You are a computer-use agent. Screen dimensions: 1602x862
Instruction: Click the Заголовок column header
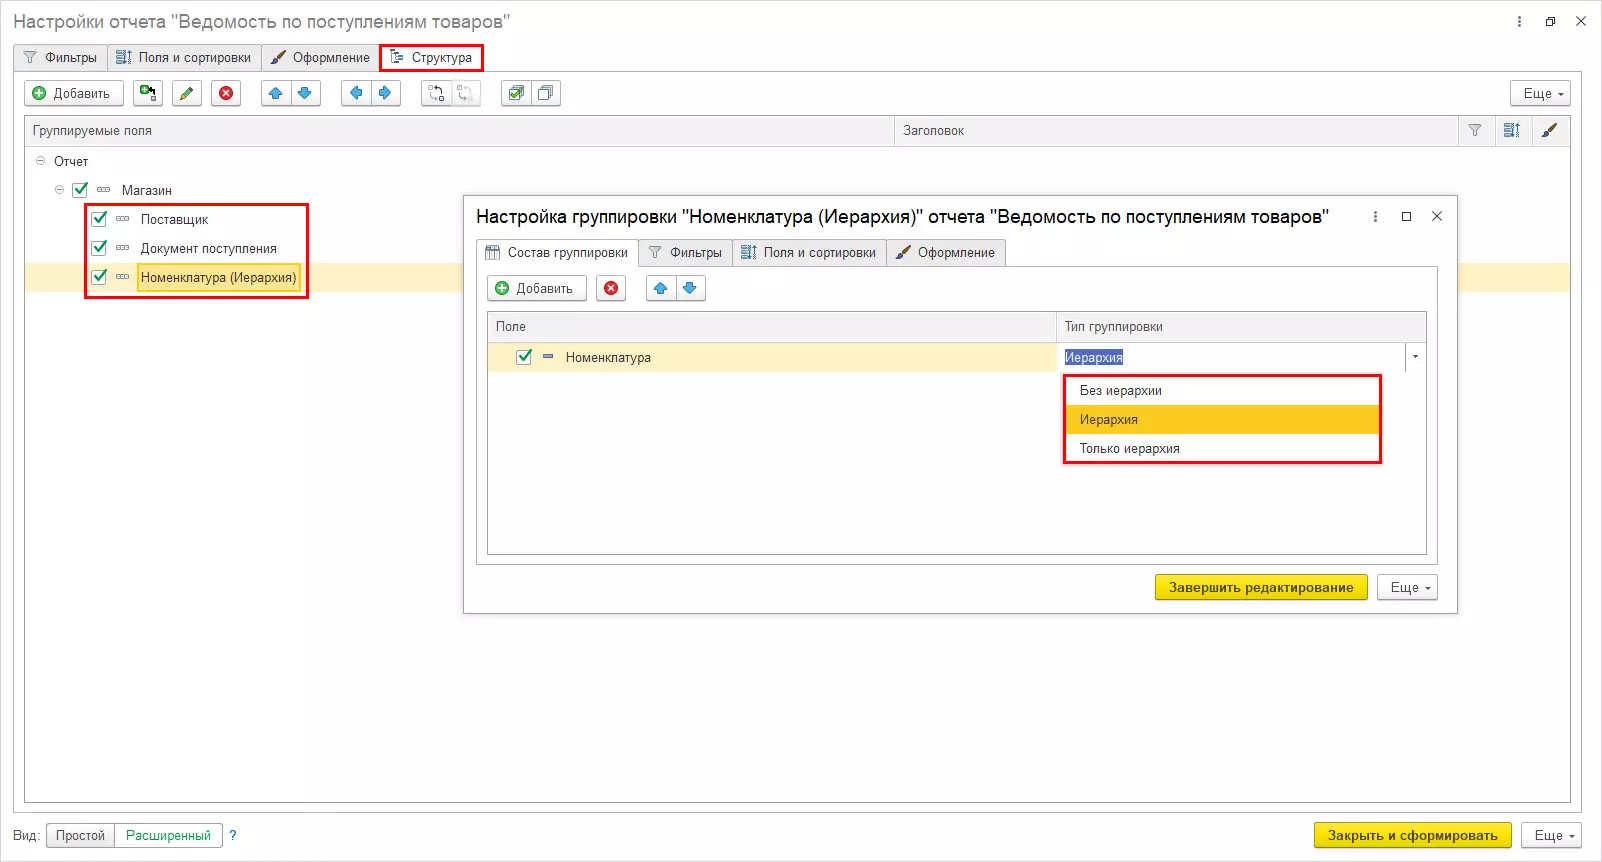pyautogui.click(x=1177, y=130)
